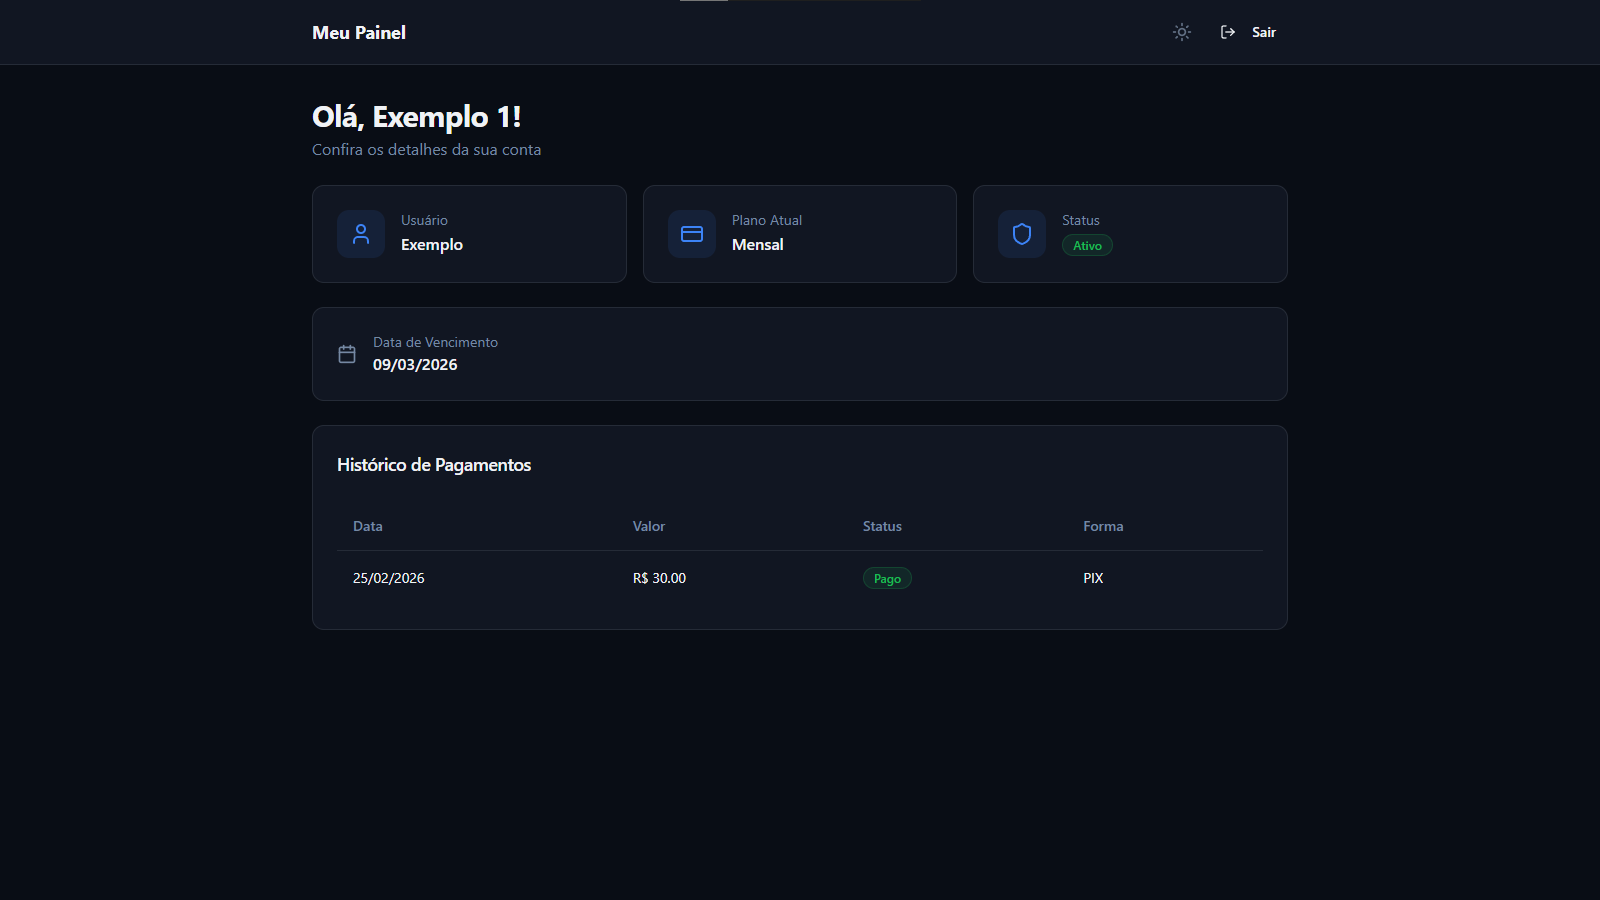
Task: Click the Data column header
Action: point(368,526)
